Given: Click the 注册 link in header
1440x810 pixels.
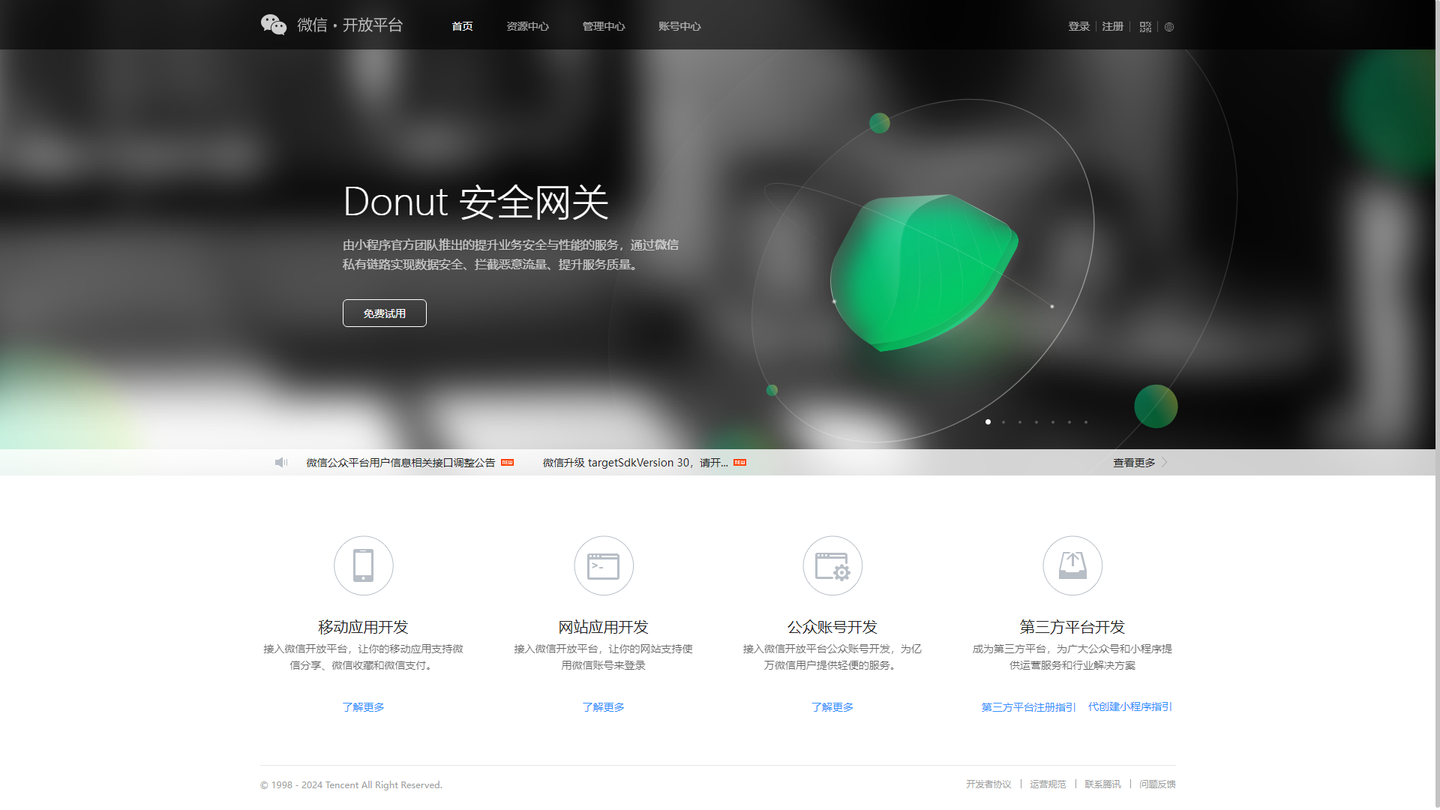Looking at the screenshot, I should click(1112, 27).
